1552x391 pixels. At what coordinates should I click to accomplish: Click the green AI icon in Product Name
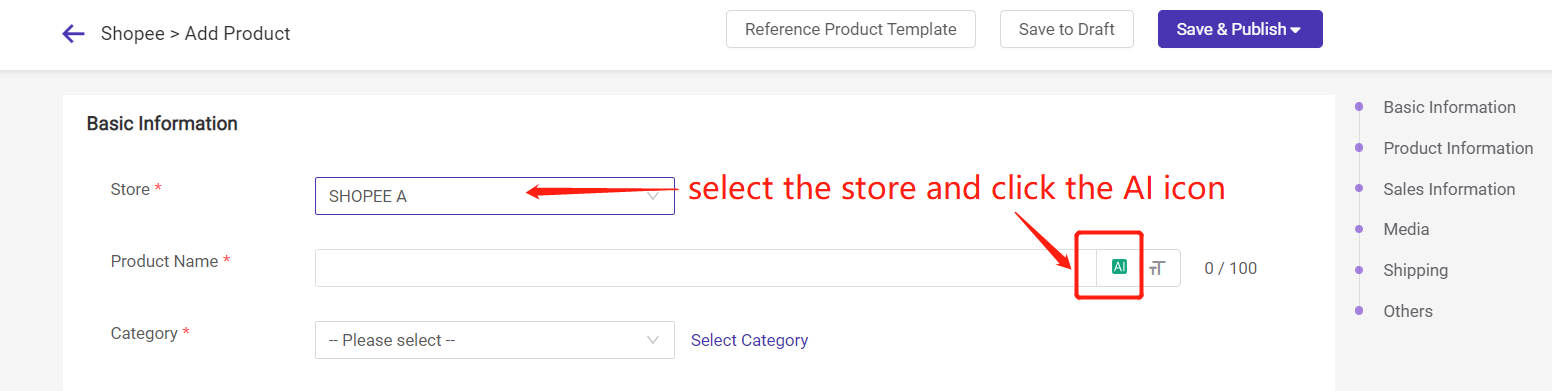pos(1119,267)
